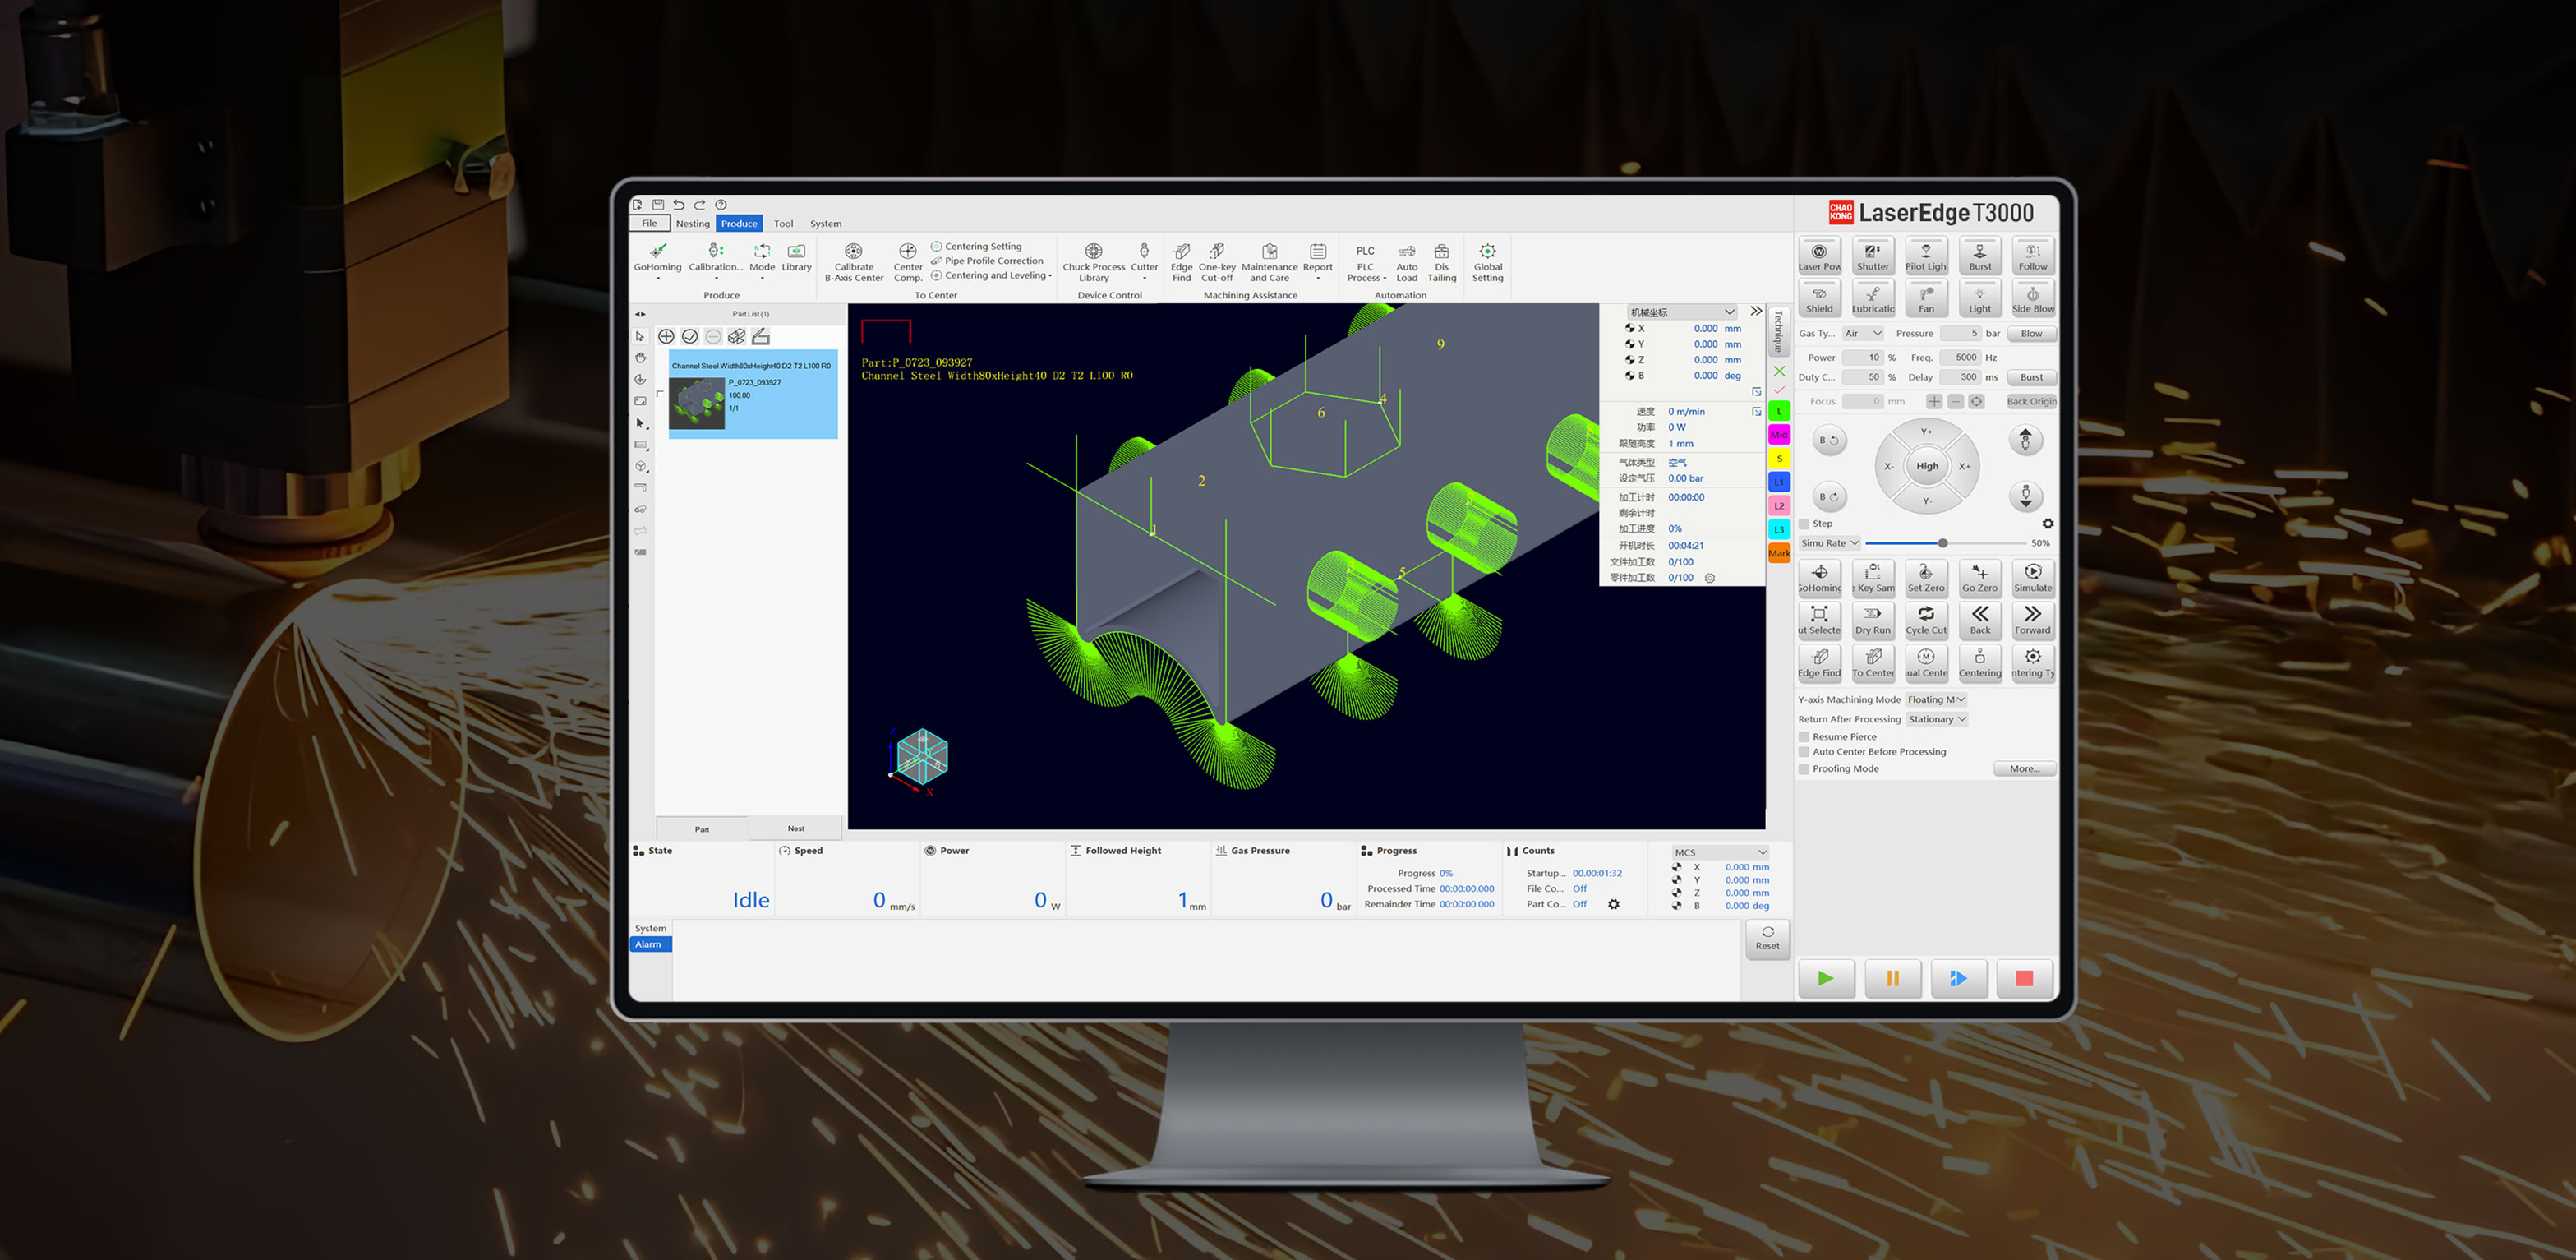The width and height of the screenshot is (2576, 1260).
Task: Click the Blow button
Action: [2031, 334]
